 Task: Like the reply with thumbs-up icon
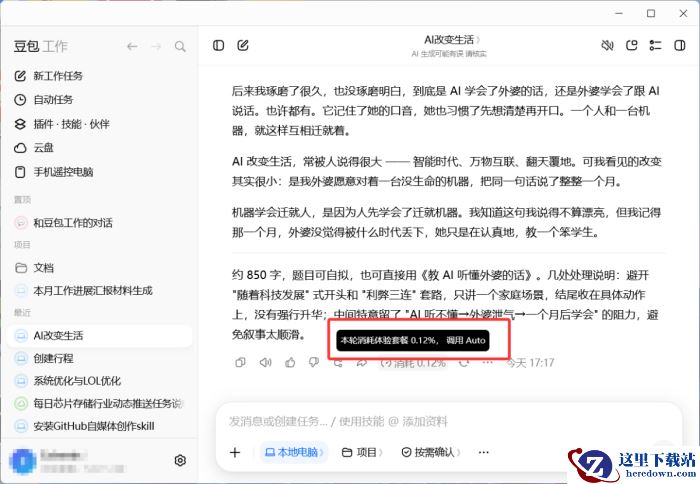pos(290,363)
